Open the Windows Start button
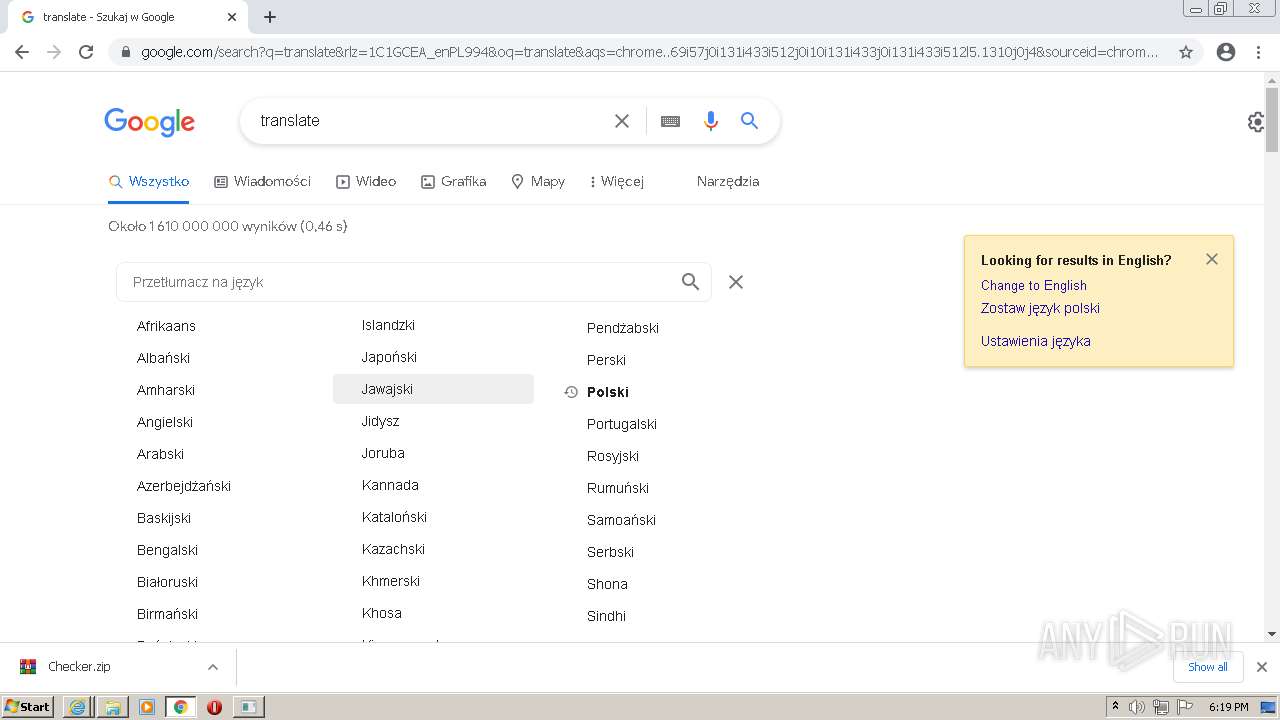The width and height of the screenshot is (1280, 720). pyautogui.click(x=27, y=706)
